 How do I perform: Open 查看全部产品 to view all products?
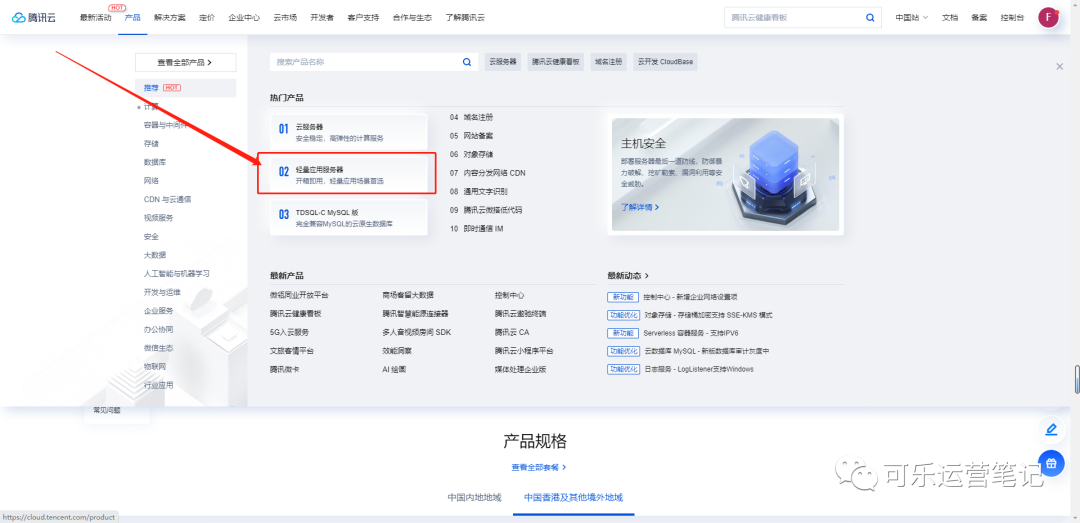(185, 63)
